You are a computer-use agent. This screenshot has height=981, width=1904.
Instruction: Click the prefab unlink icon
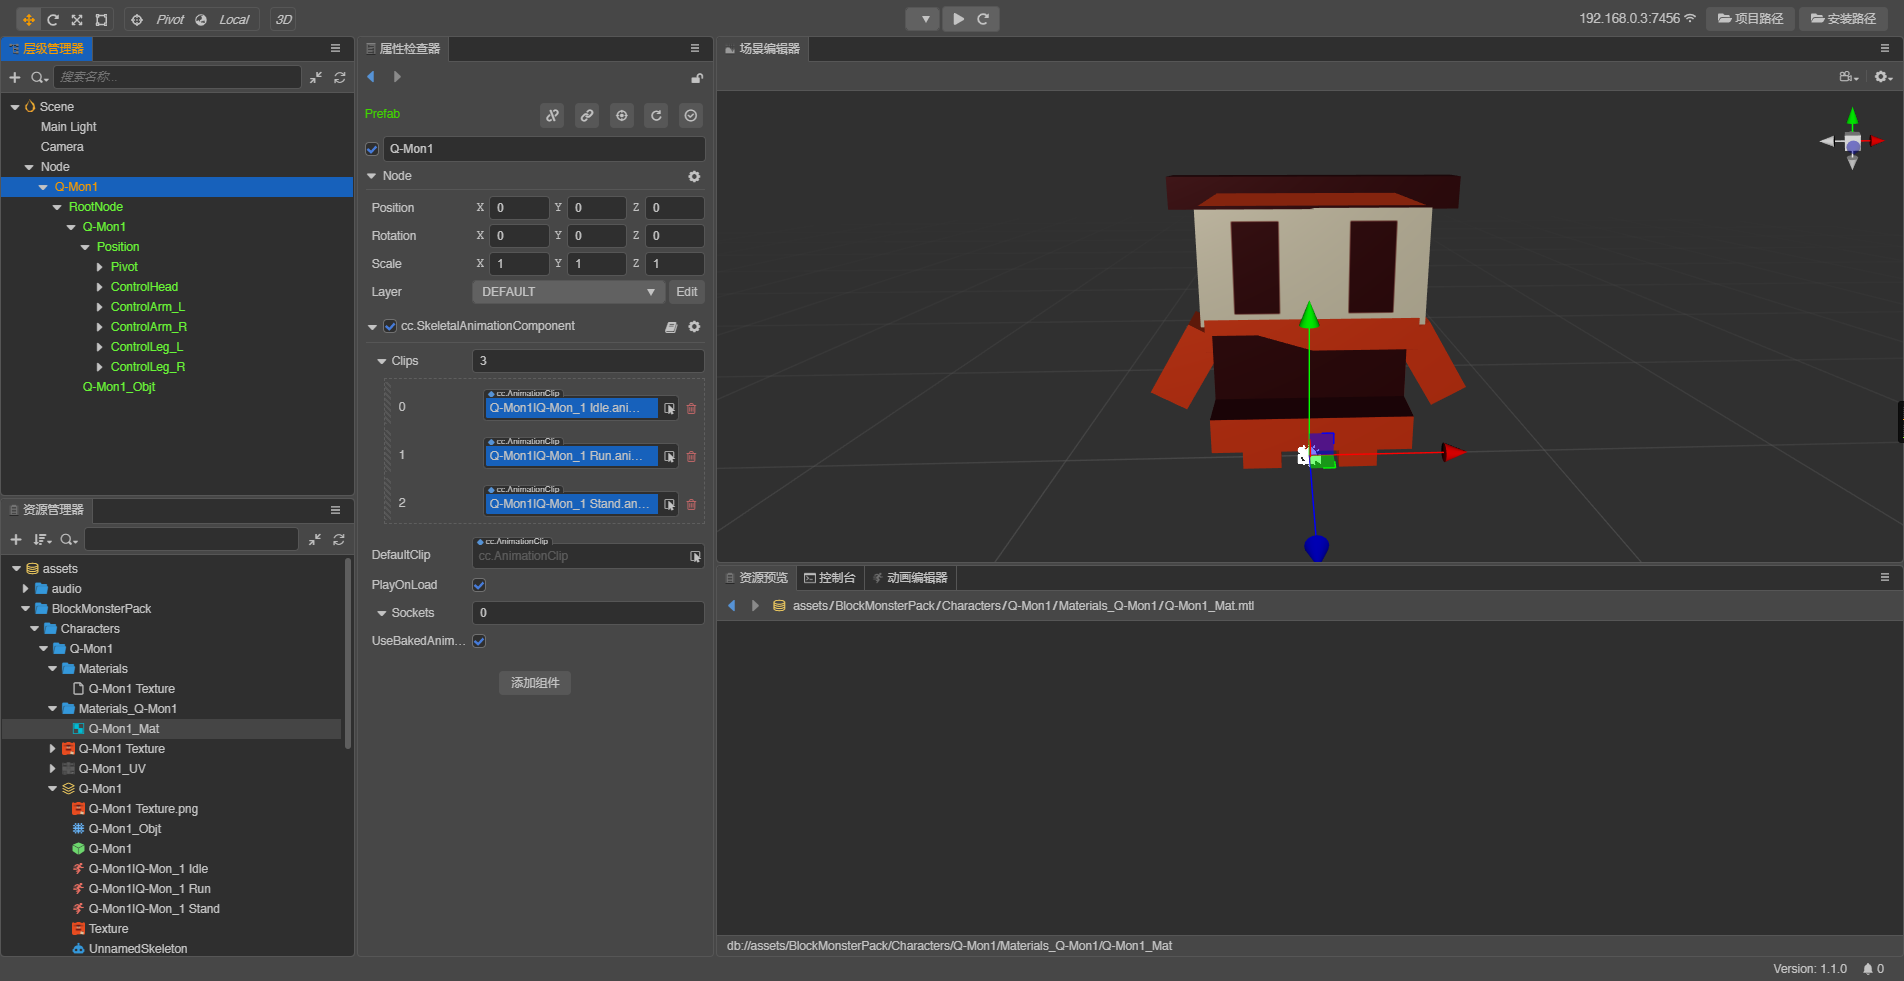[x=552, y=116]
